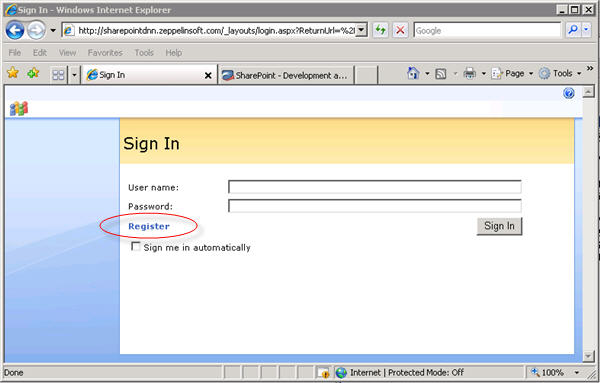This screenshot has height=383, width=600.
Task: Click the RSS Feeds icon
Action: [441, 73]
